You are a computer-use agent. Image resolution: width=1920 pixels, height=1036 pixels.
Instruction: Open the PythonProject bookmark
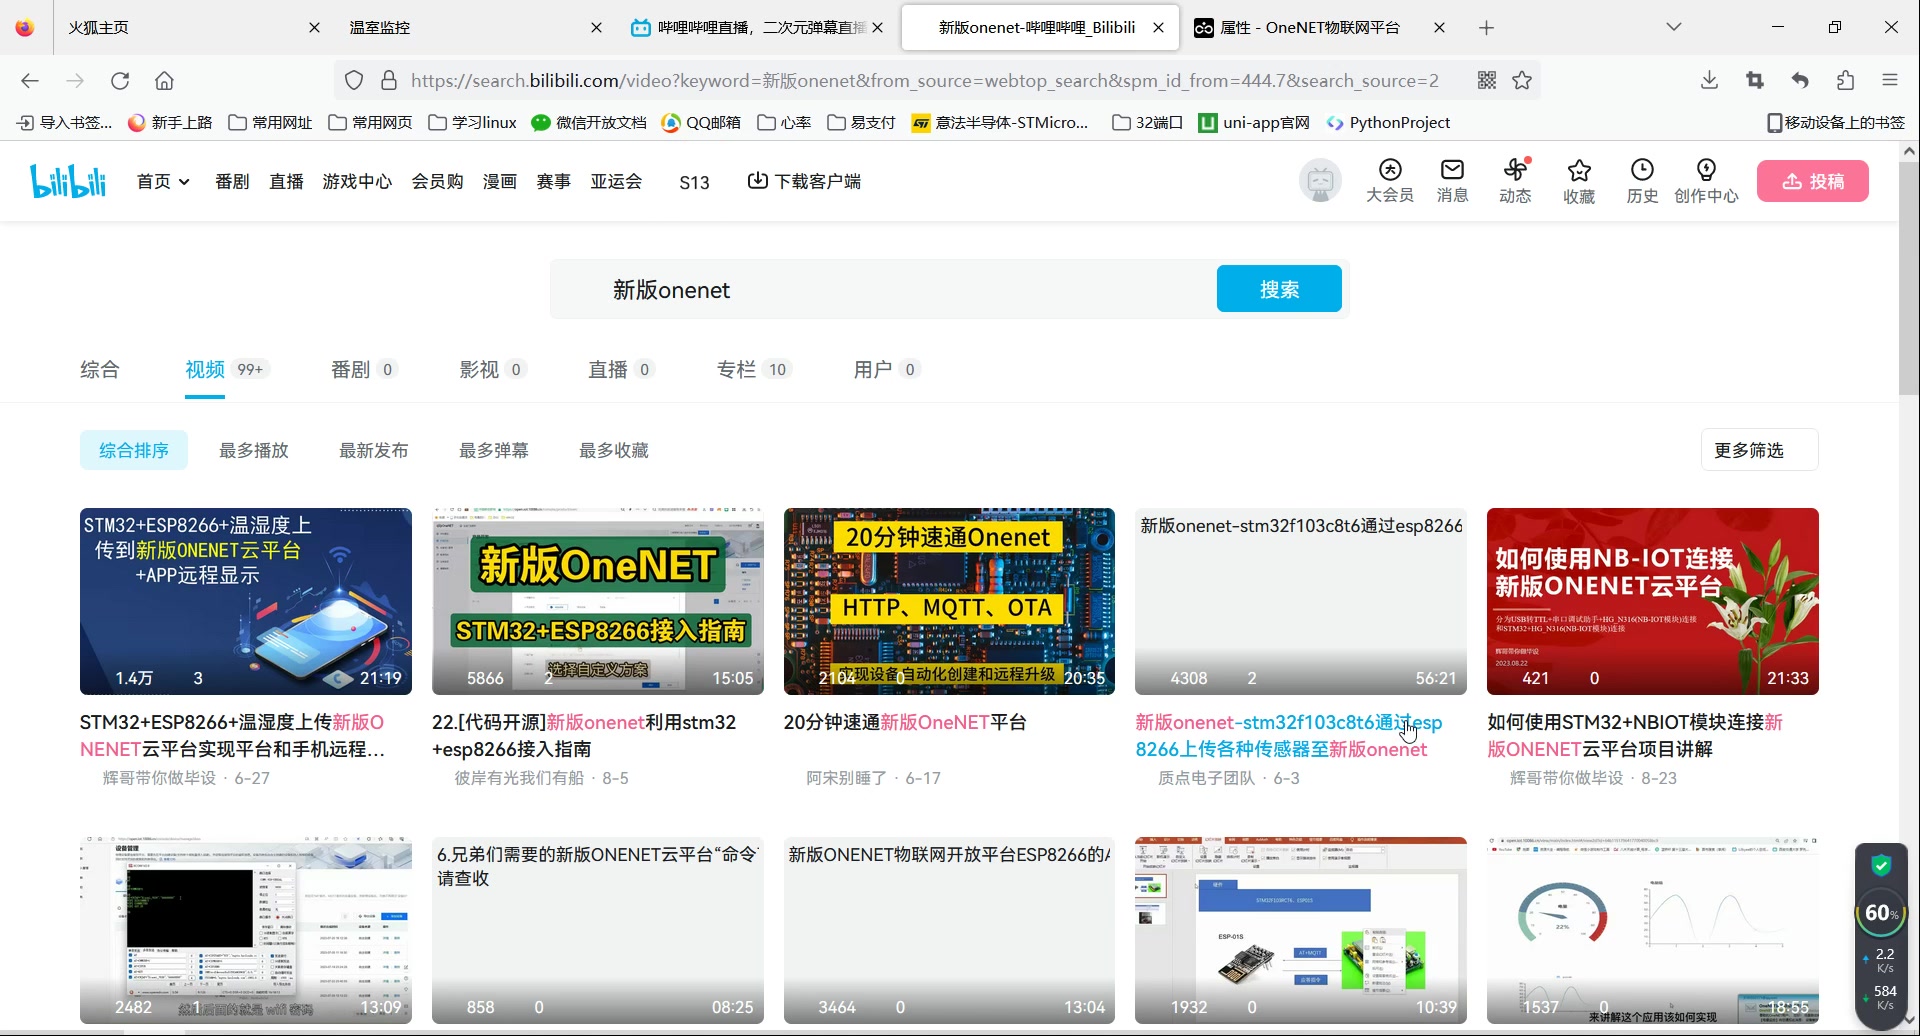click(x=1389, y=123)
